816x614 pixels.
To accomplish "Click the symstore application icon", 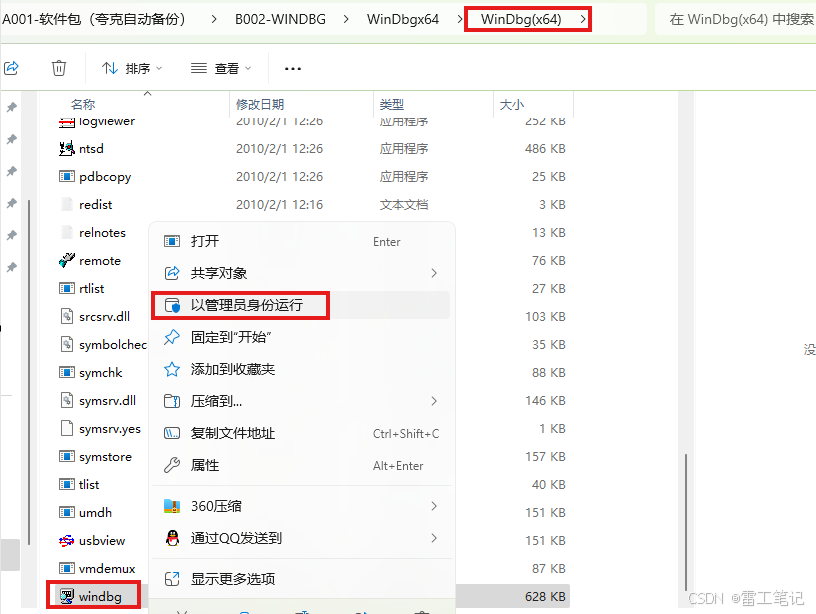I will point(67,456).
